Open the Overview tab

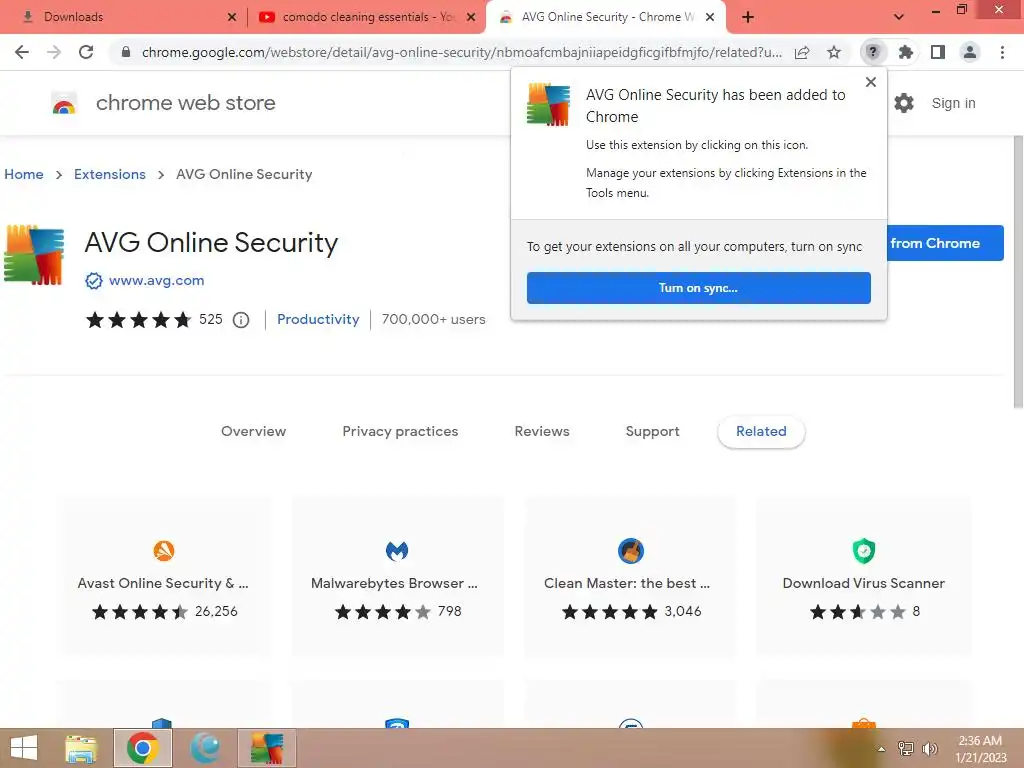(x=253, y=431)
